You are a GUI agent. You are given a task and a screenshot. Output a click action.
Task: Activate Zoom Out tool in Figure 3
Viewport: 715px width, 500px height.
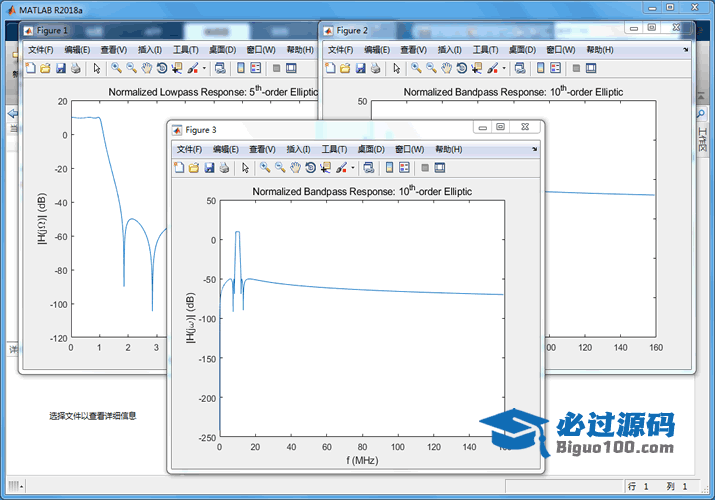[x=280, y=168]
